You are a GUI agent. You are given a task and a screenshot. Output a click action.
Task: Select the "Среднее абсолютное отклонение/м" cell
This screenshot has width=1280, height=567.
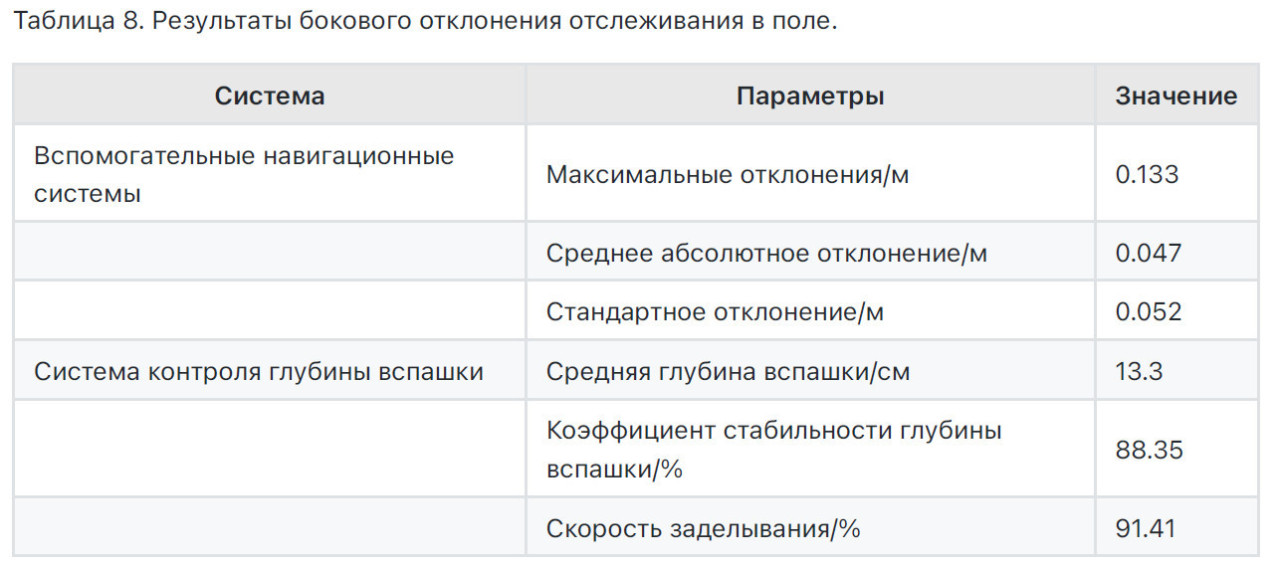click(766, 253)
